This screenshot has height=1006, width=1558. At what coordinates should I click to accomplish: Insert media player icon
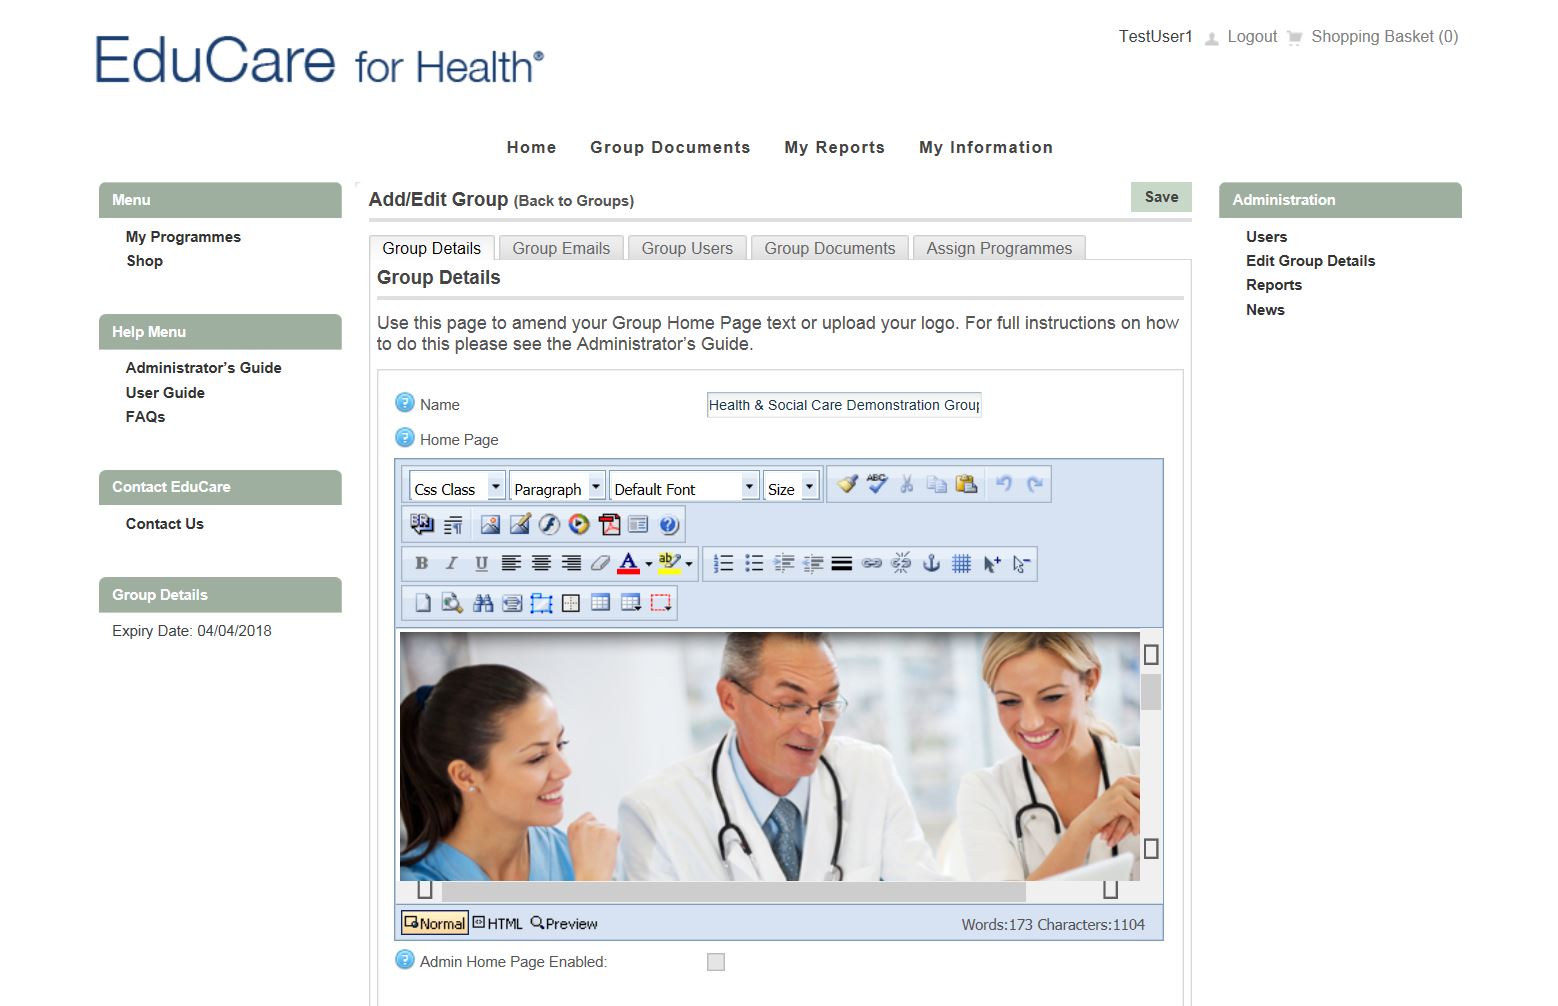click(579, 524)
